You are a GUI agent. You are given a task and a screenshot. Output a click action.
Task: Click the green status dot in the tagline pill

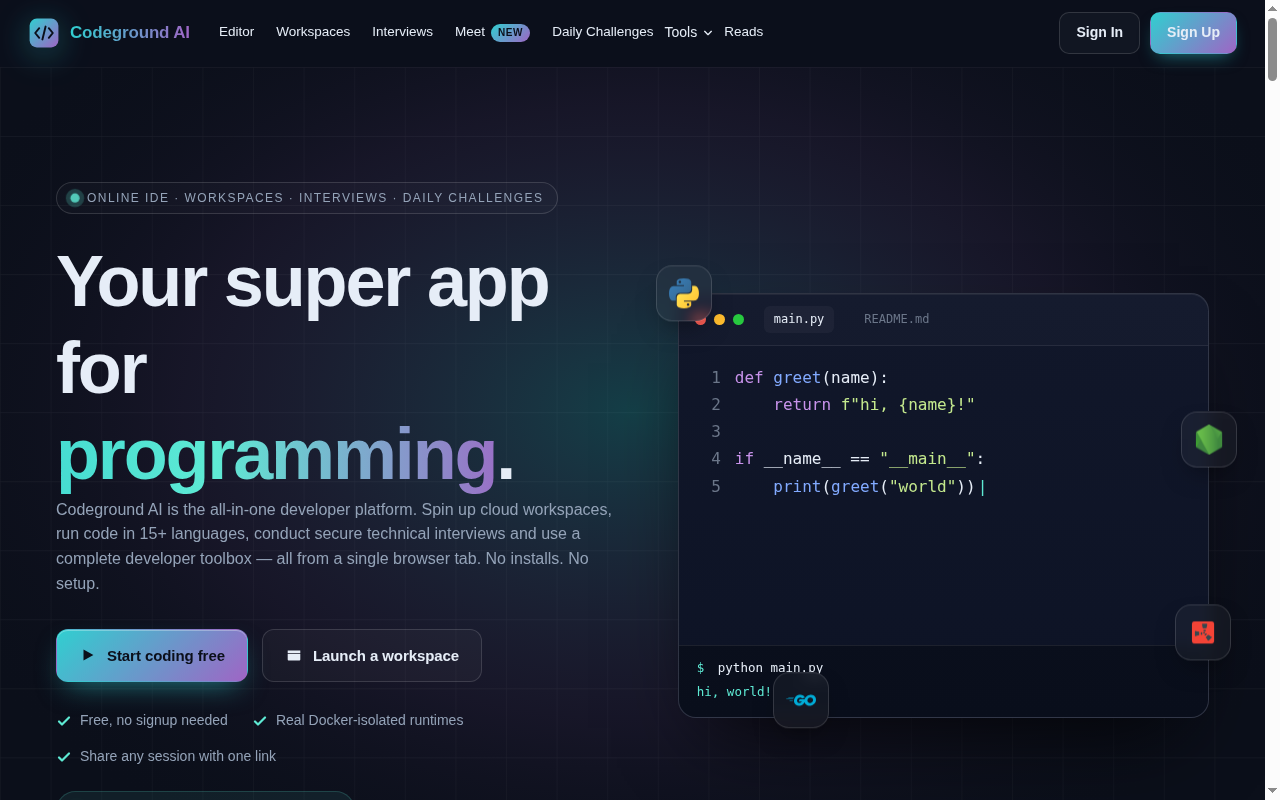click(75, 198)
